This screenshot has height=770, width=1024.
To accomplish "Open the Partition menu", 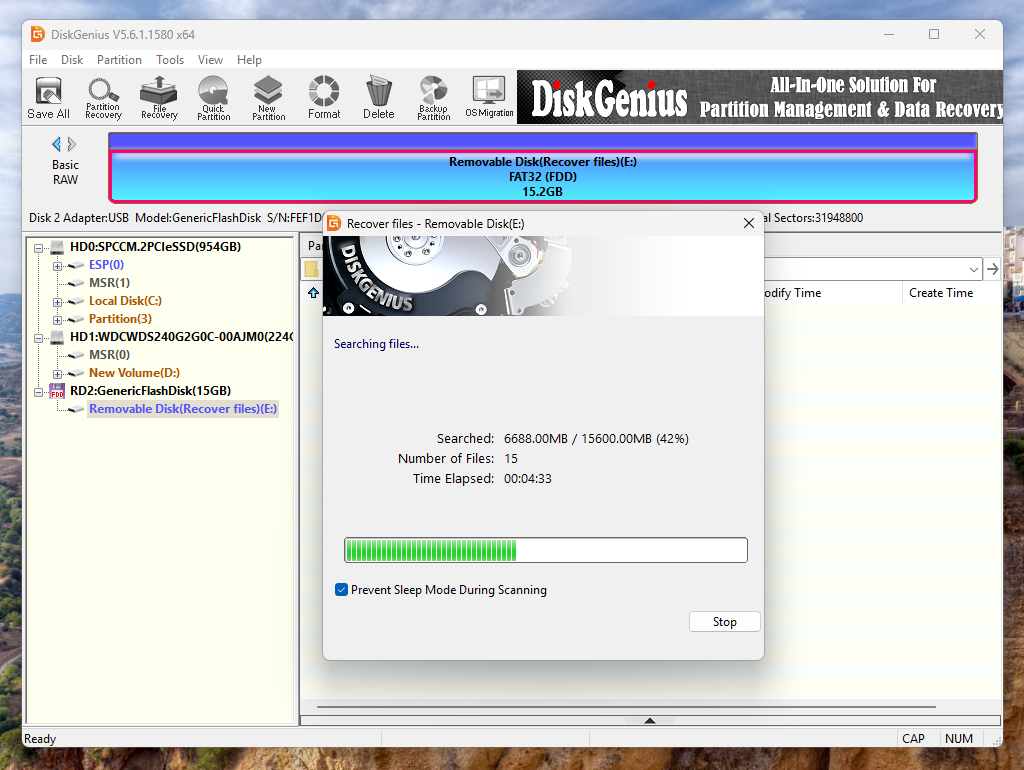I will (x=119, y=59).
